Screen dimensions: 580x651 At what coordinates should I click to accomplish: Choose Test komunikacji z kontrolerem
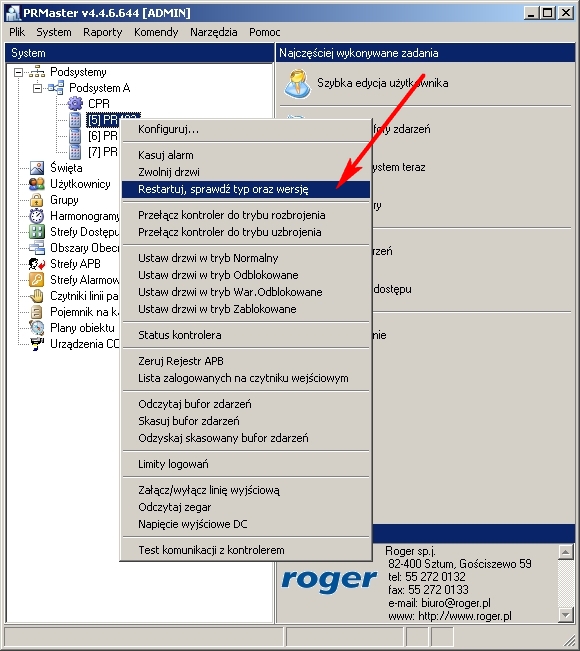[x=246, y=550]
